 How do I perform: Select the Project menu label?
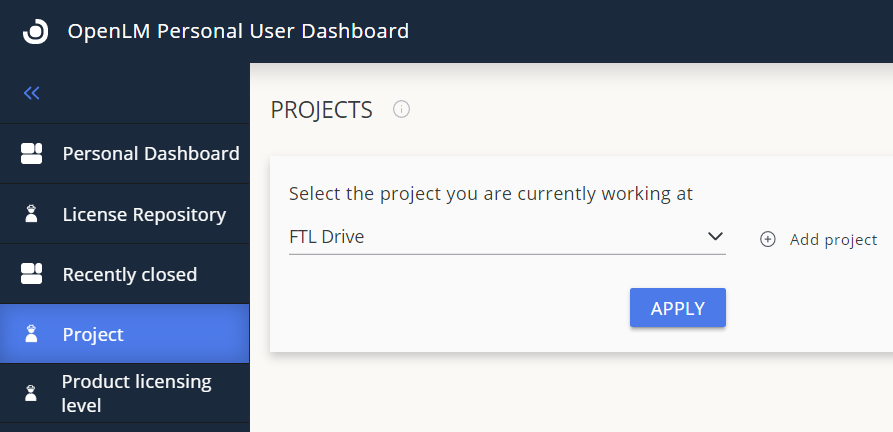(x=93, y=334)
